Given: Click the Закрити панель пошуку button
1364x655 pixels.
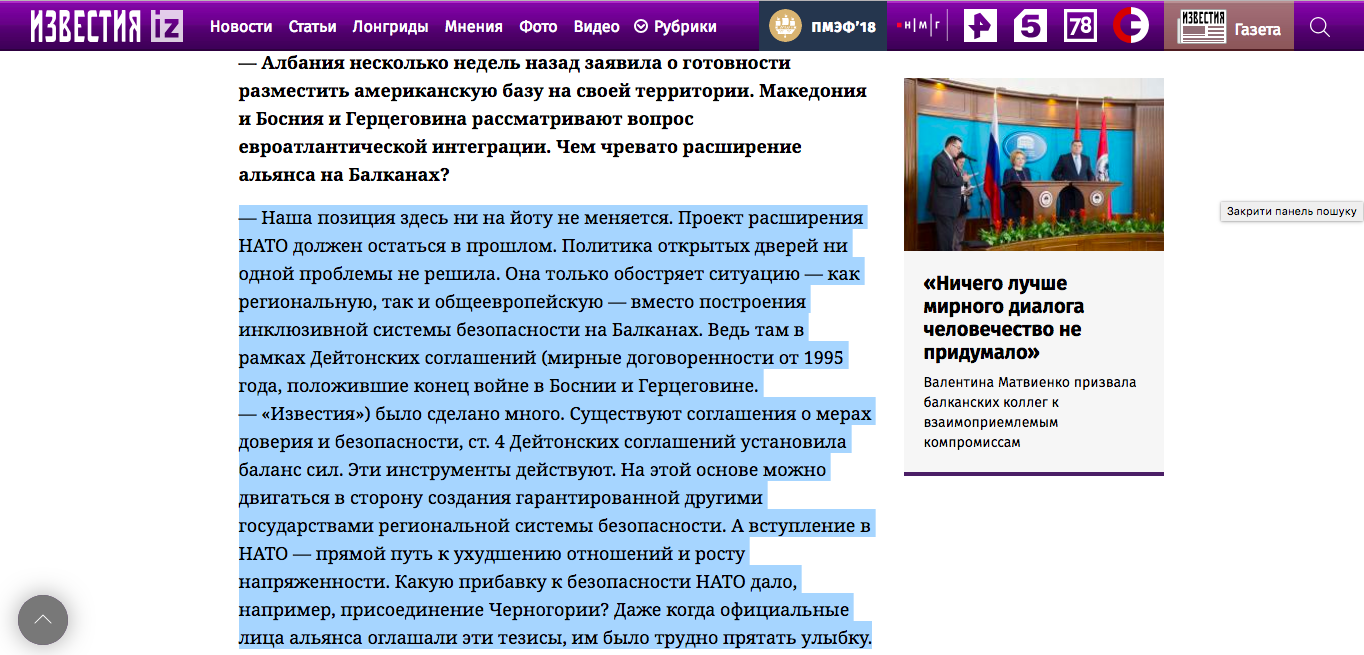Looking at the screenshot, I should coord(1291,212).
